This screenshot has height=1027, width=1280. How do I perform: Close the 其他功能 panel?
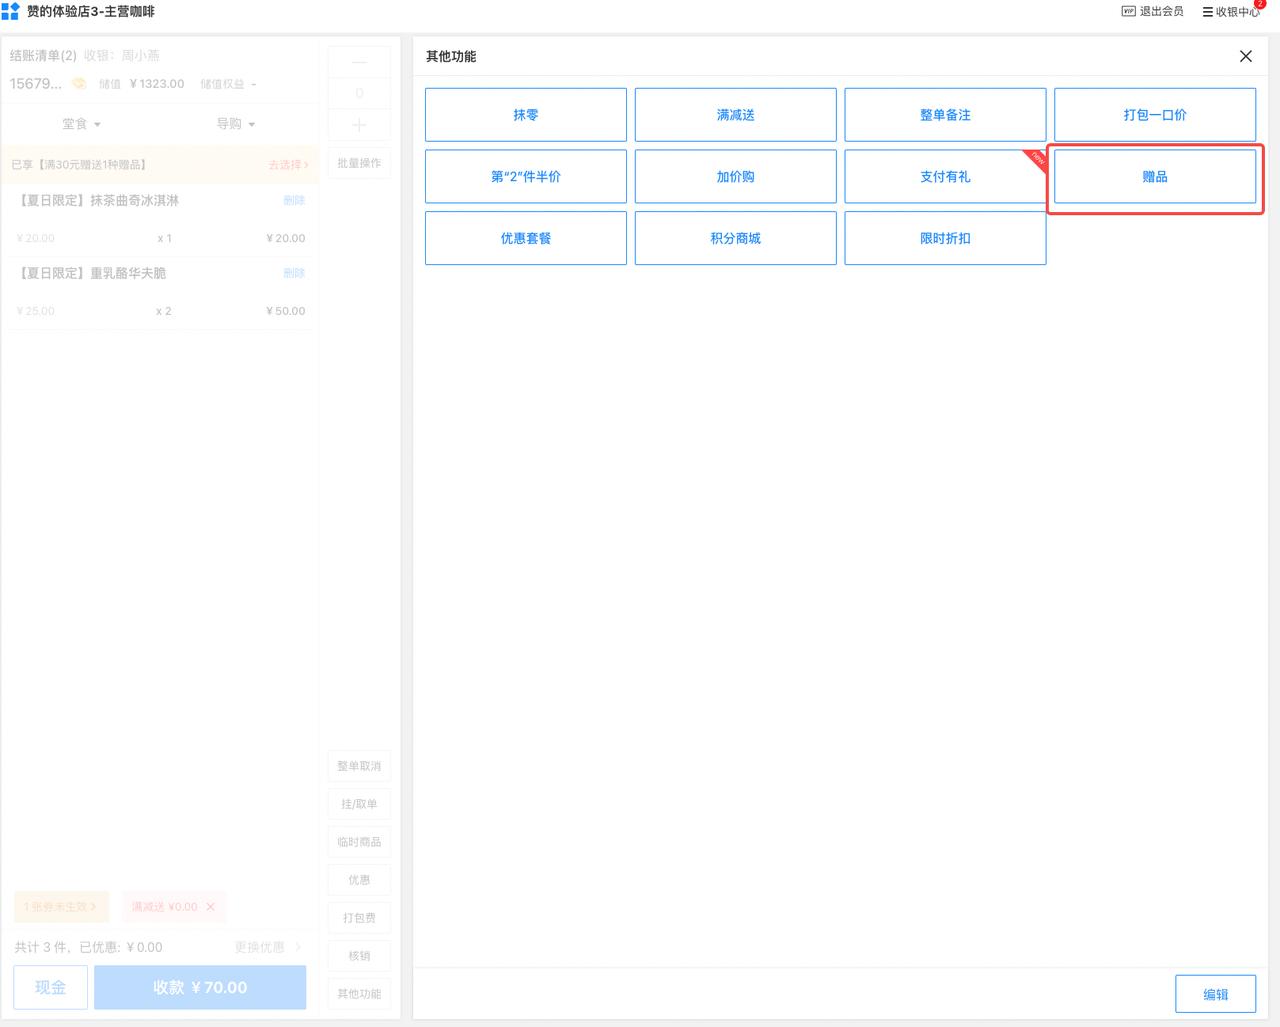click(1245, 57)
